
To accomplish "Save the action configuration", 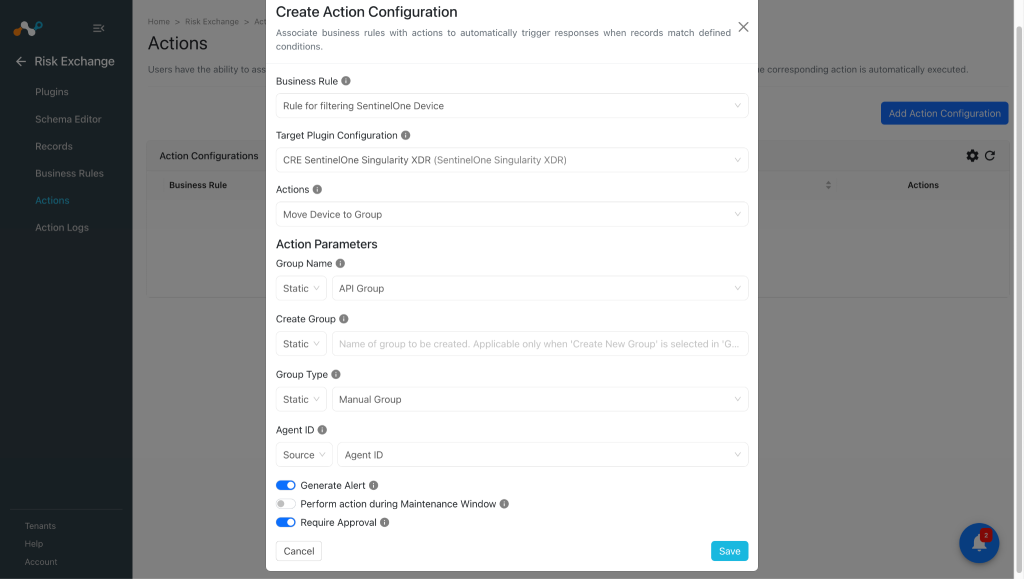I will pos(729,551).
